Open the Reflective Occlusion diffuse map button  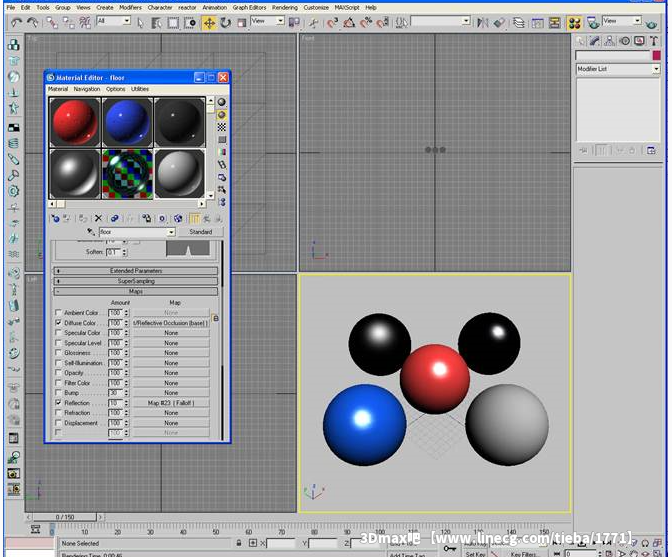(x=171, y=323)
